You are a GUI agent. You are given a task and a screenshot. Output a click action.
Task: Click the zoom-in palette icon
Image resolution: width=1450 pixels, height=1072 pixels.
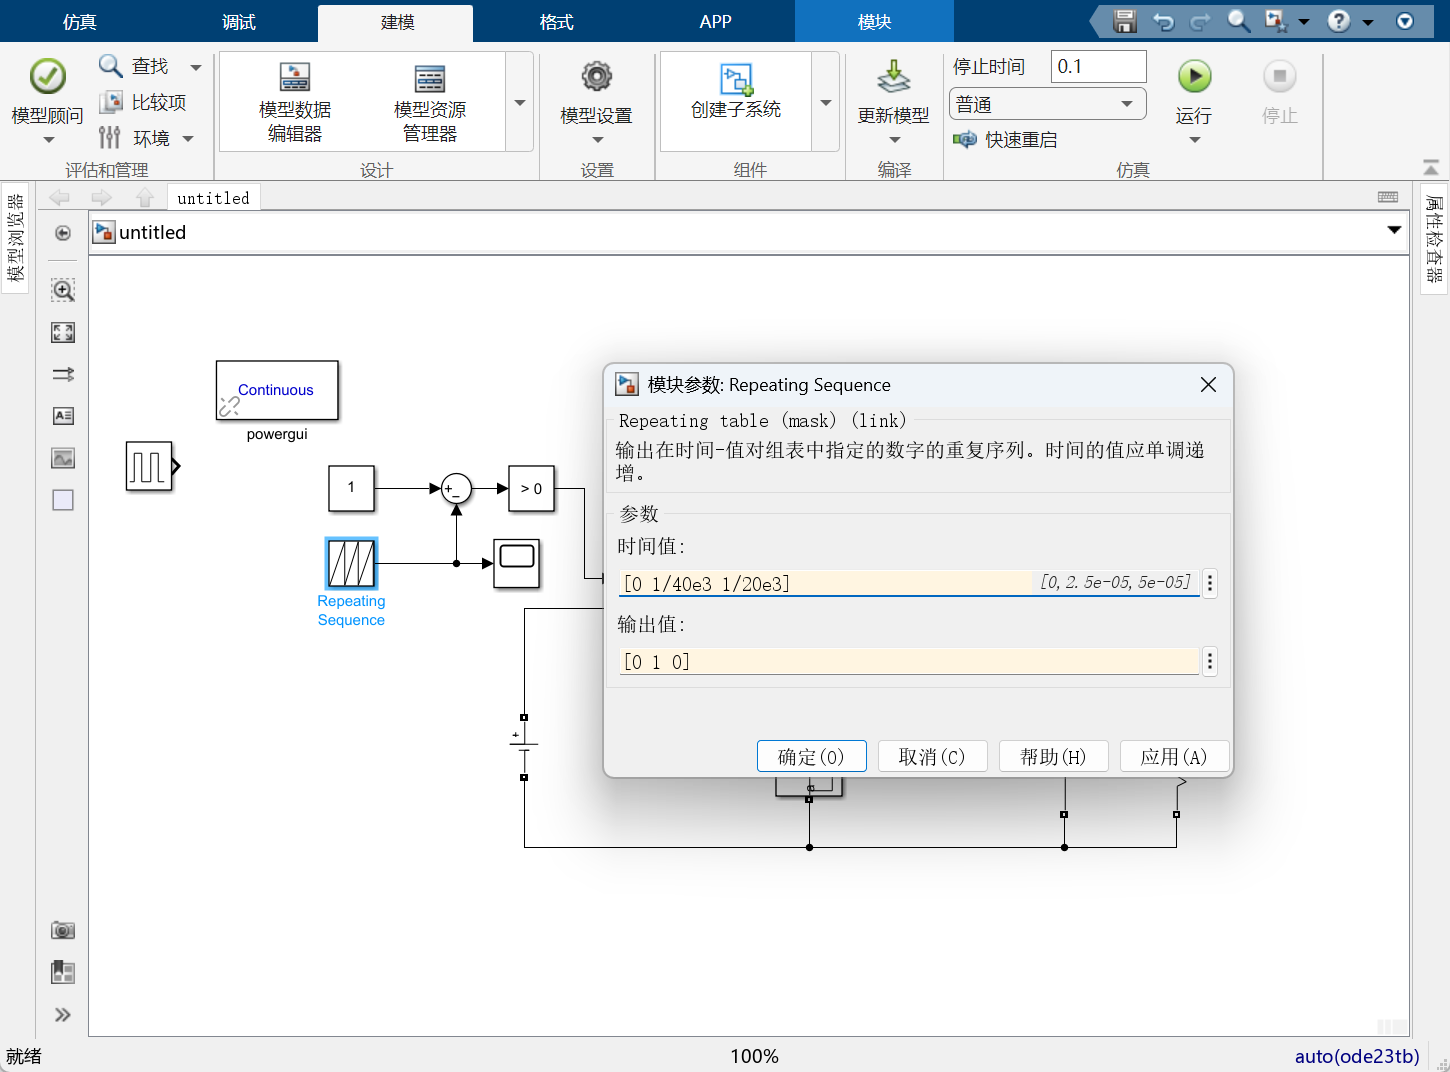(63, 290)
